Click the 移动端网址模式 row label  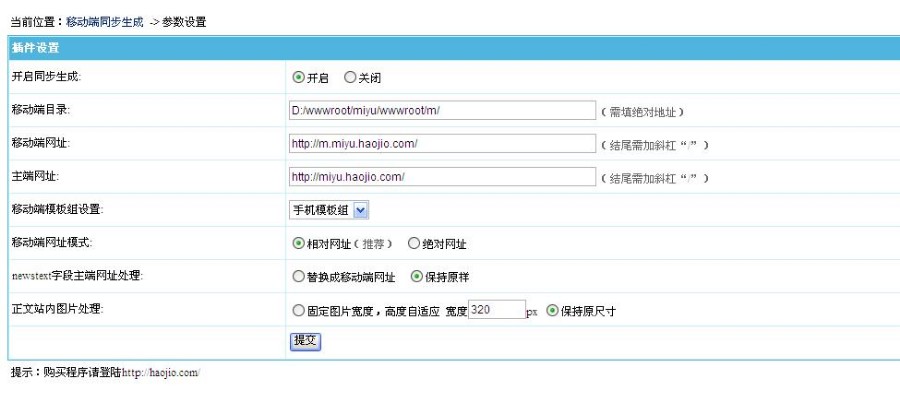pyautogui.click(x=52, y=242)
